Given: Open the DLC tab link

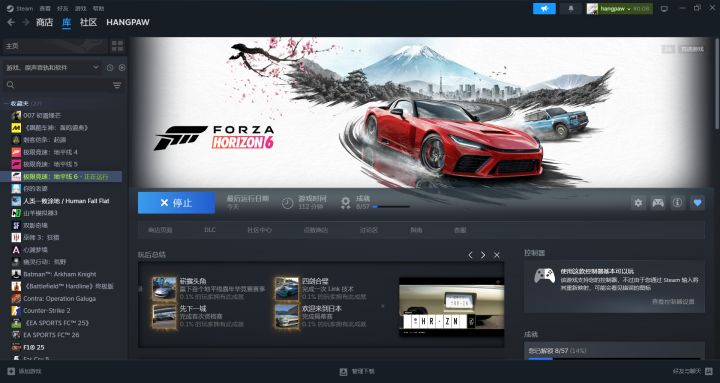Looking at the screenshot, I should click(210, 230).
